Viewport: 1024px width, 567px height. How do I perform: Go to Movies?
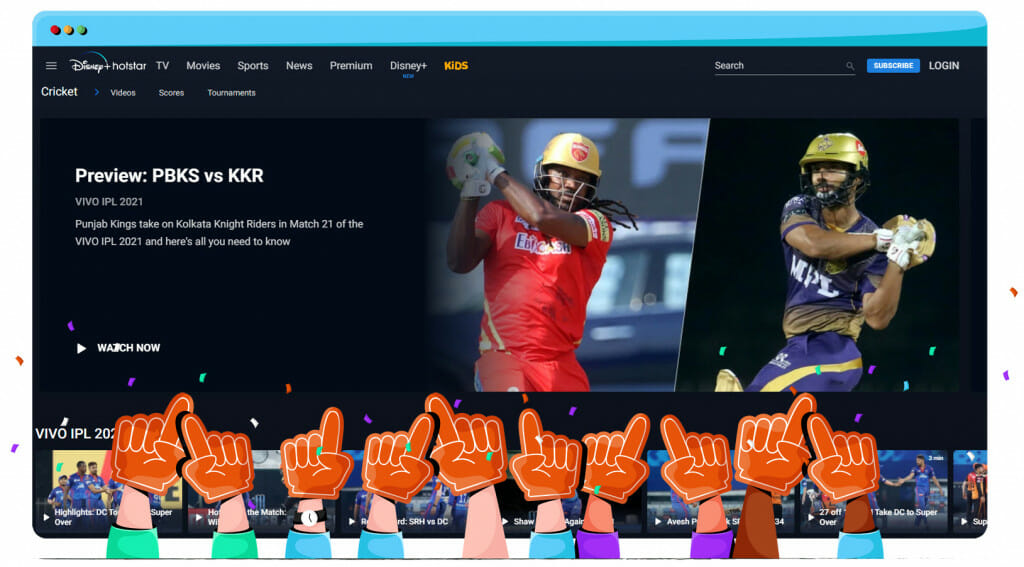pos(203,65)
